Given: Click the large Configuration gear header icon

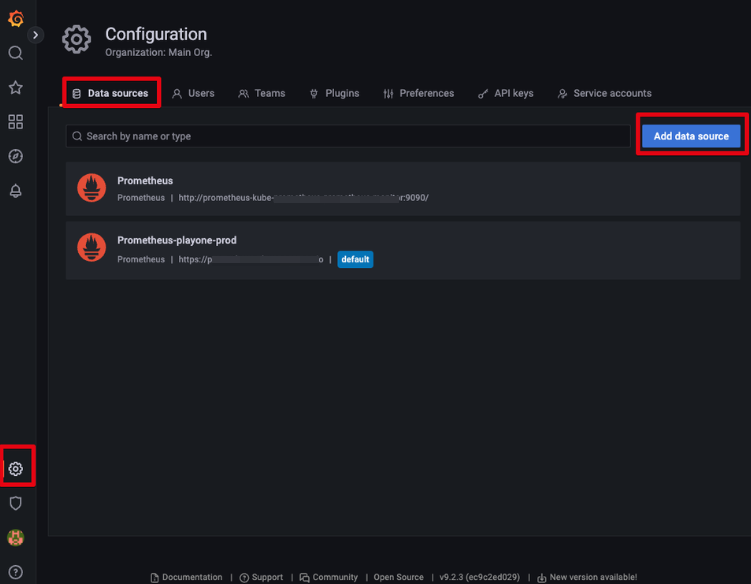Looking at the screenshot, I should click(x=76, y=39).
